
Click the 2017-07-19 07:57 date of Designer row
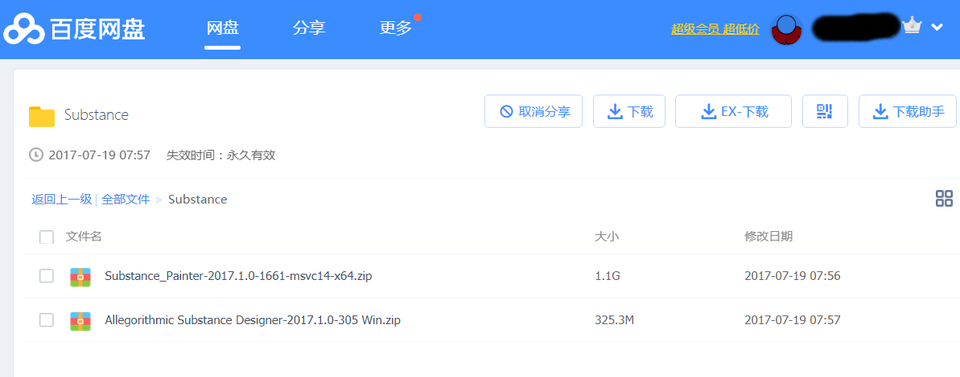(792, 319)
